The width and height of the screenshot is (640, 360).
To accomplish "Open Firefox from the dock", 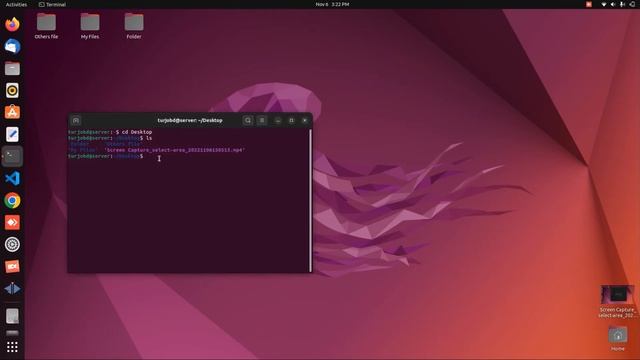I will click(12, 24).
